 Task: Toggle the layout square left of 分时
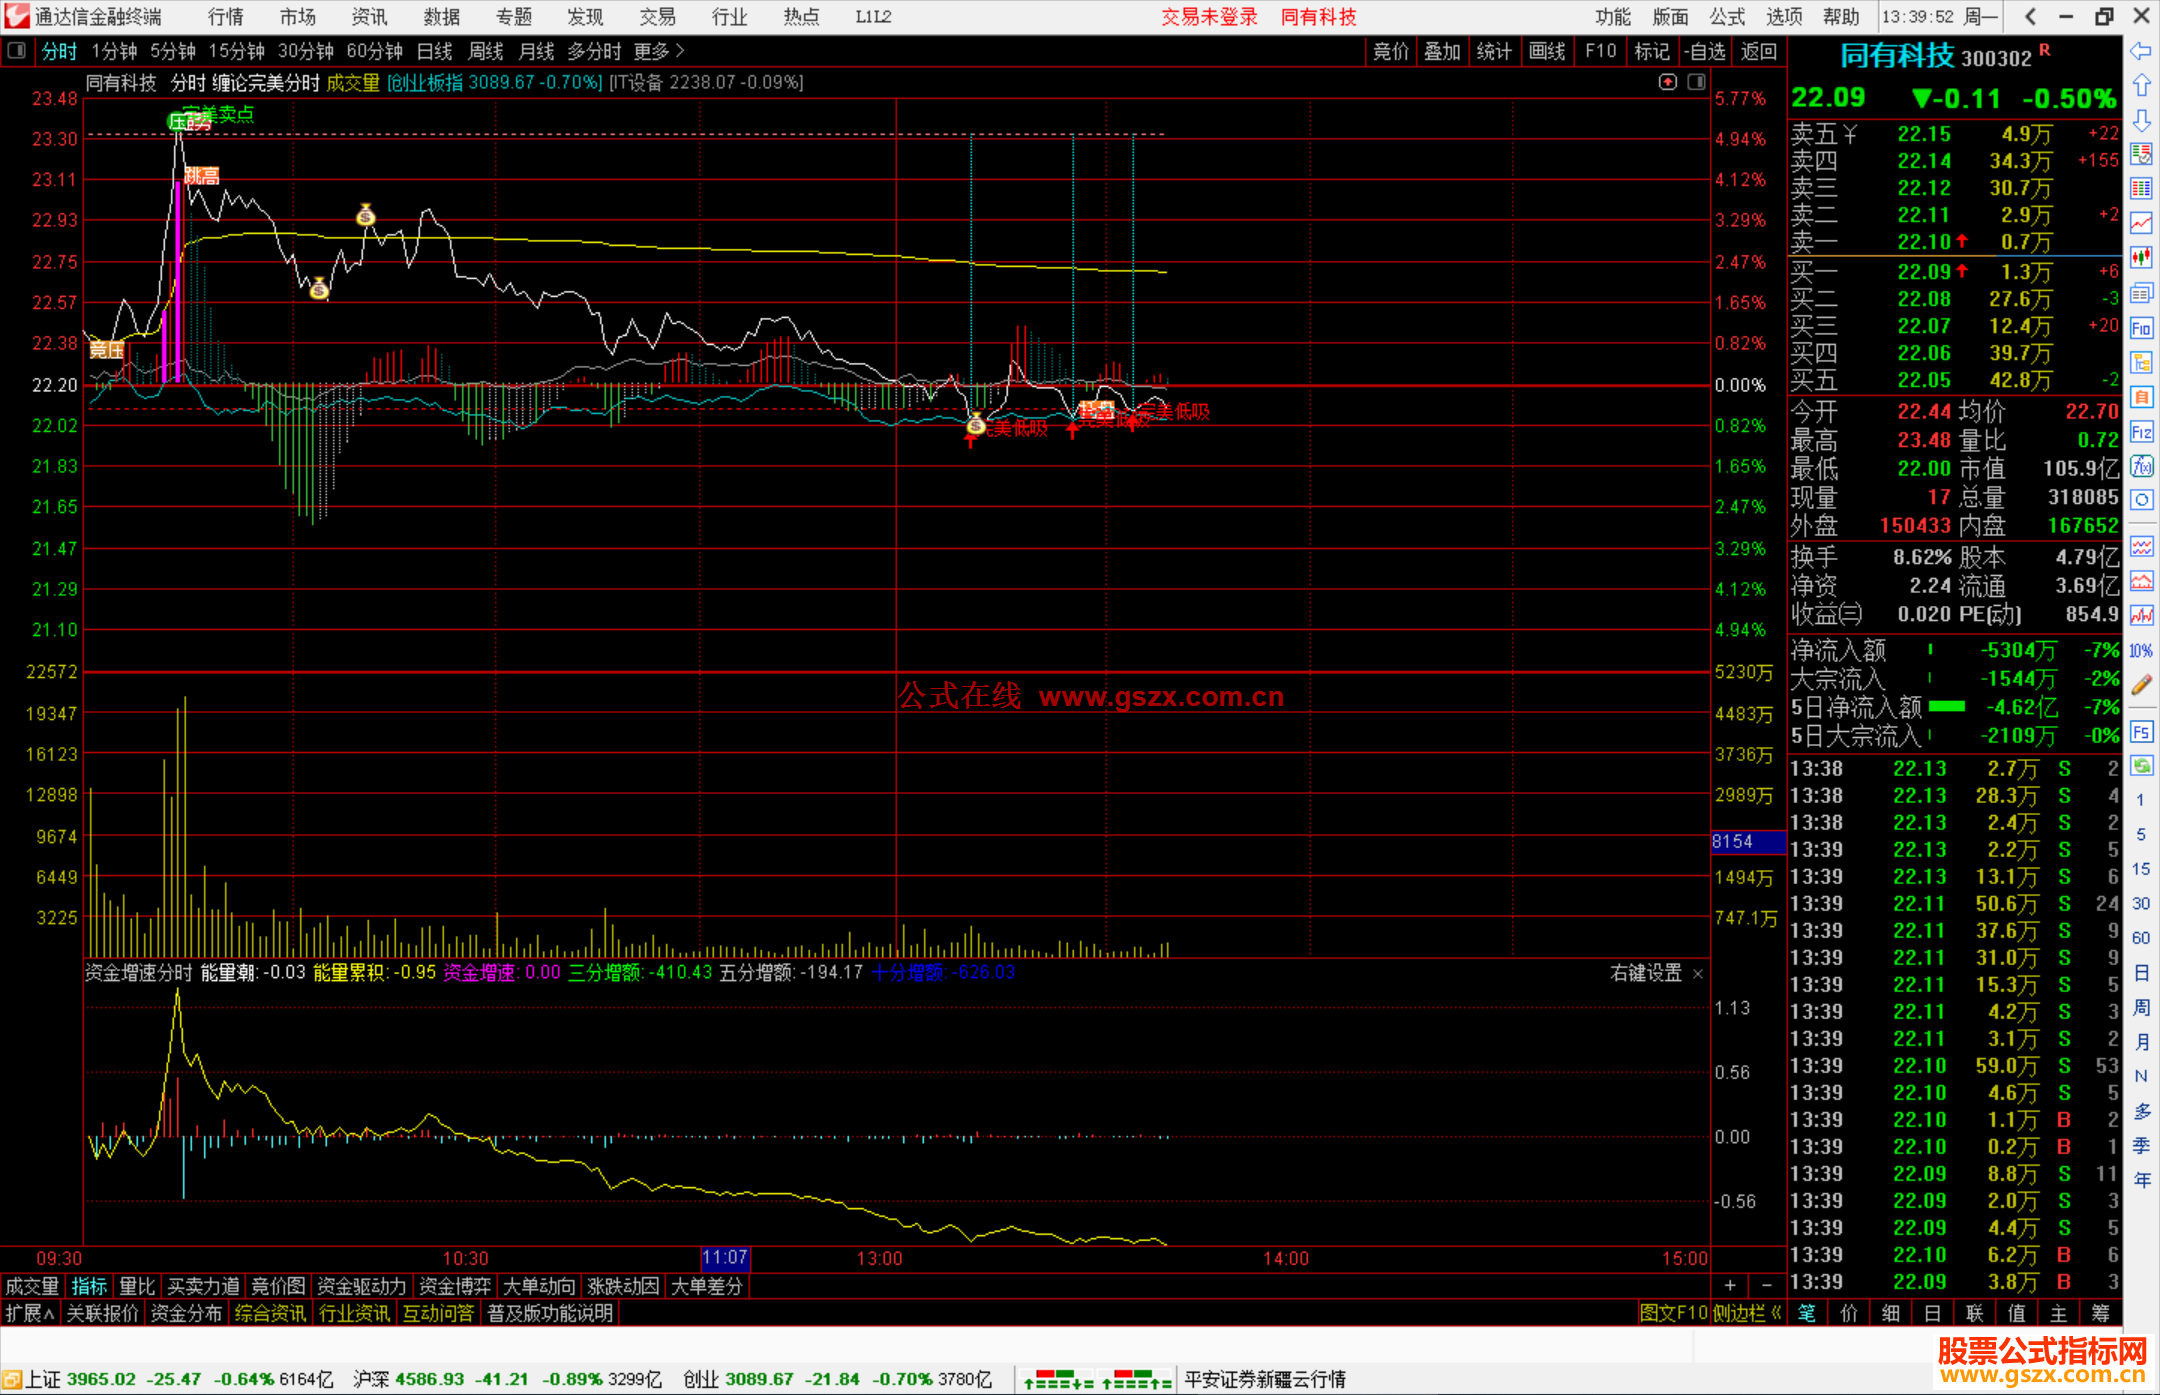pyautogui.click(x=17, y=51)
